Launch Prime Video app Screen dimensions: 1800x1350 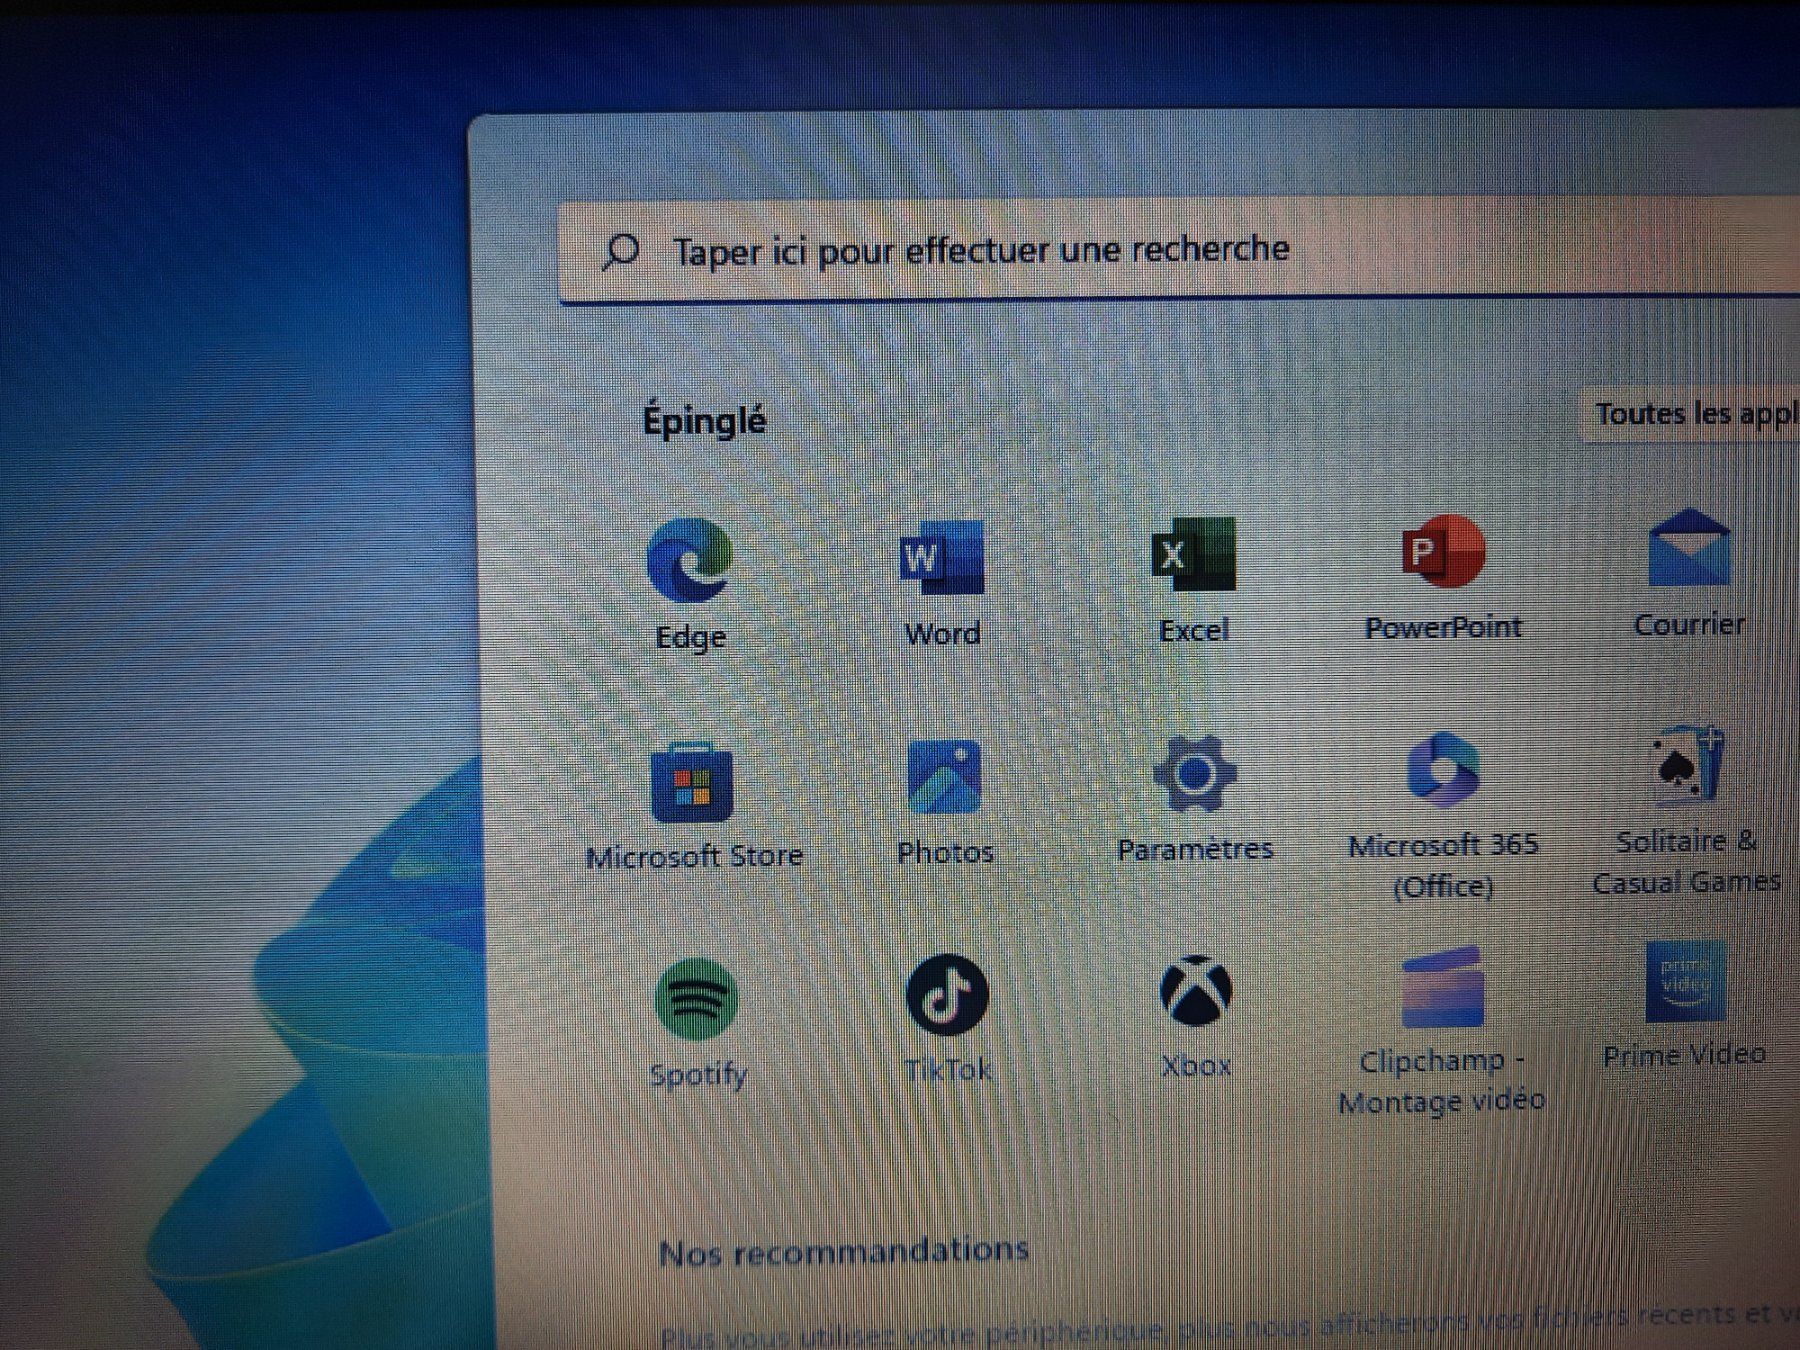coord(1686,981)
